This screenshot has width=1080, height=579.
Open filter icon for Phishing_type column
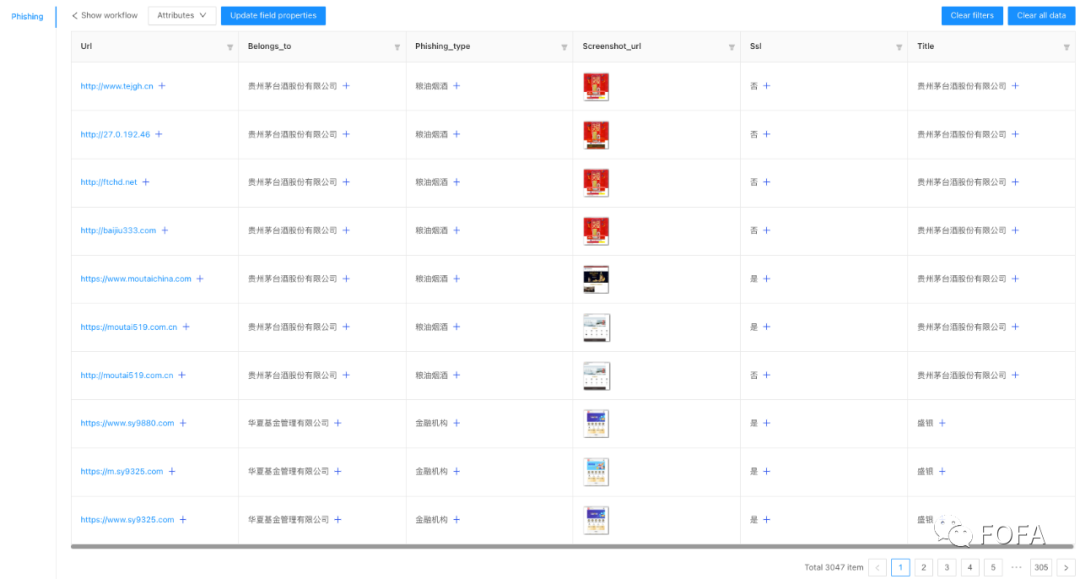564,48
